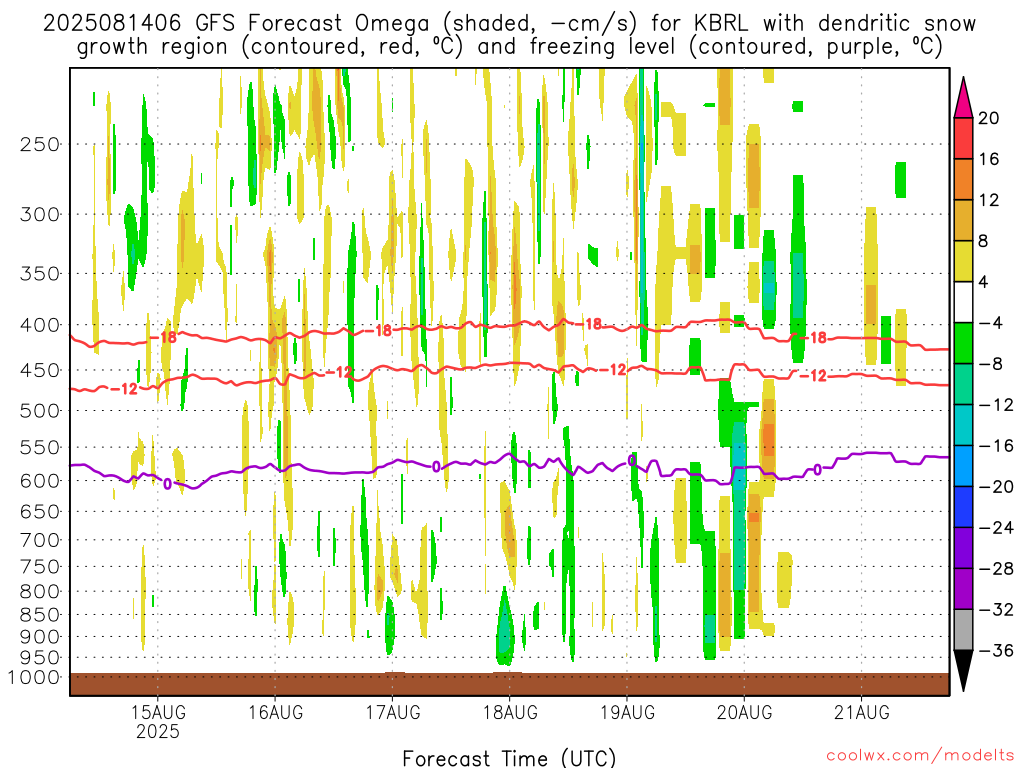Click the 16AUG date label
Screen dimensions: 1024x768
pos(275,712)
